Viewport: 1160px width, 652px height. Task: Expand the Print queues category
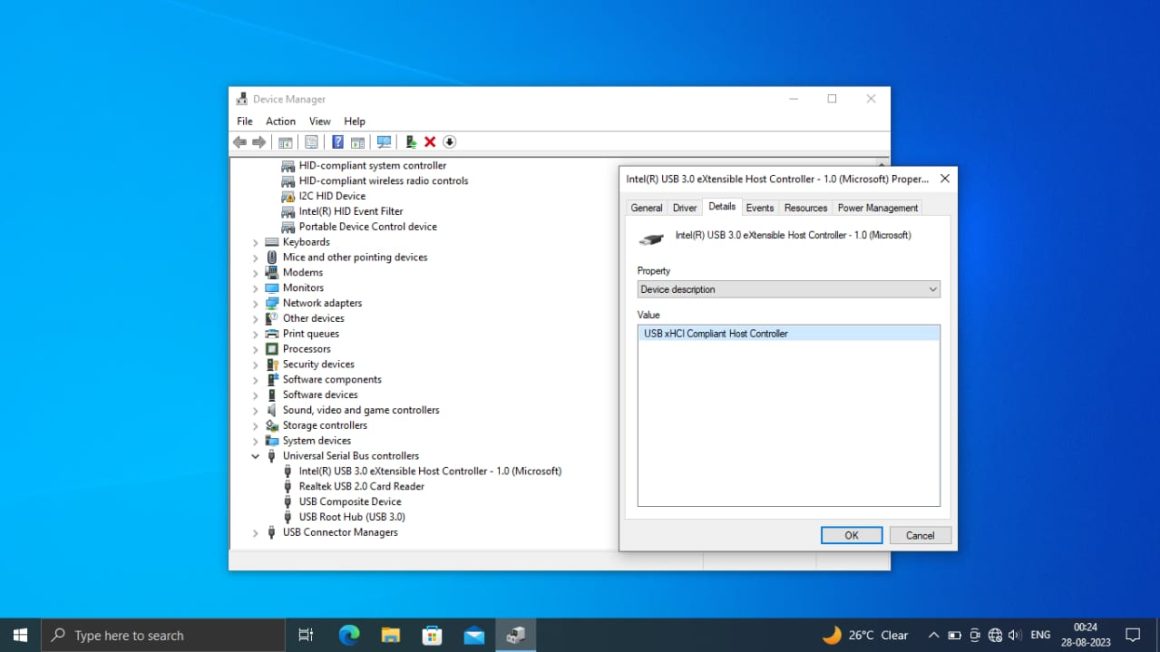(255, 335)
